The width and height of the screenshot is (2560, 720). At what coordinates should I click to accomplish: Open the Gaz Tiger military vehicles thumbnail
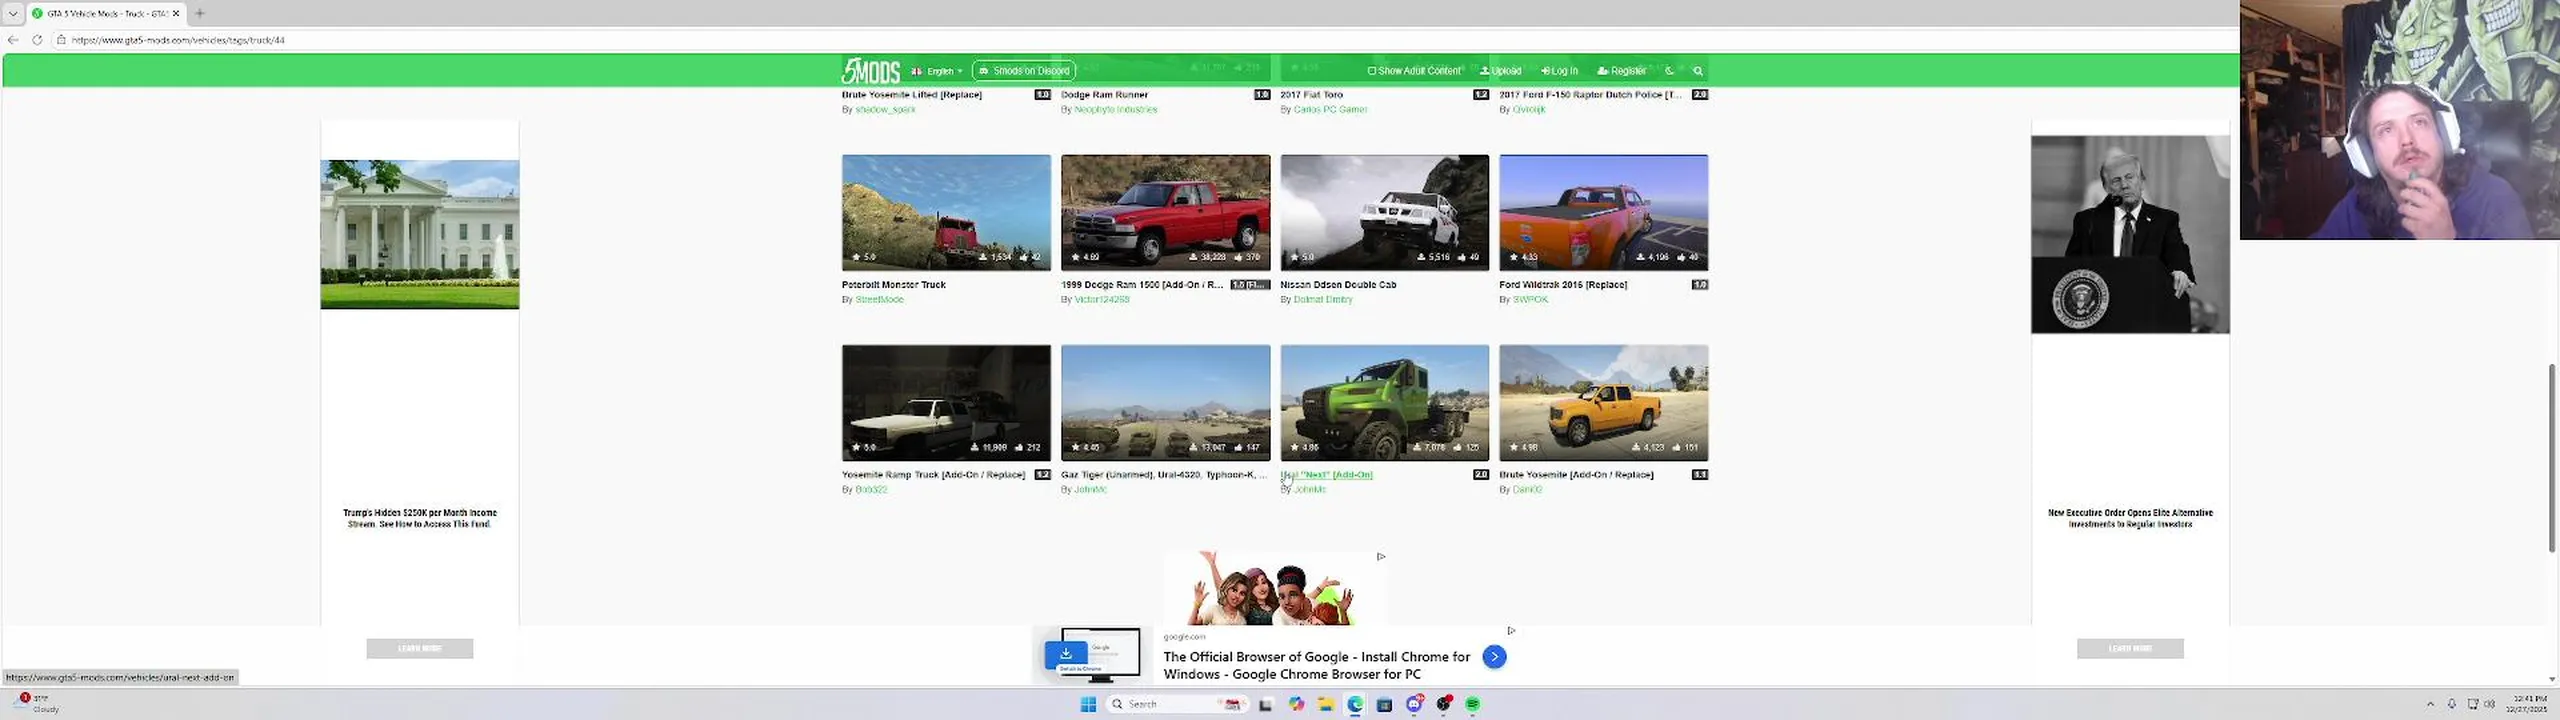(1165, 403)
